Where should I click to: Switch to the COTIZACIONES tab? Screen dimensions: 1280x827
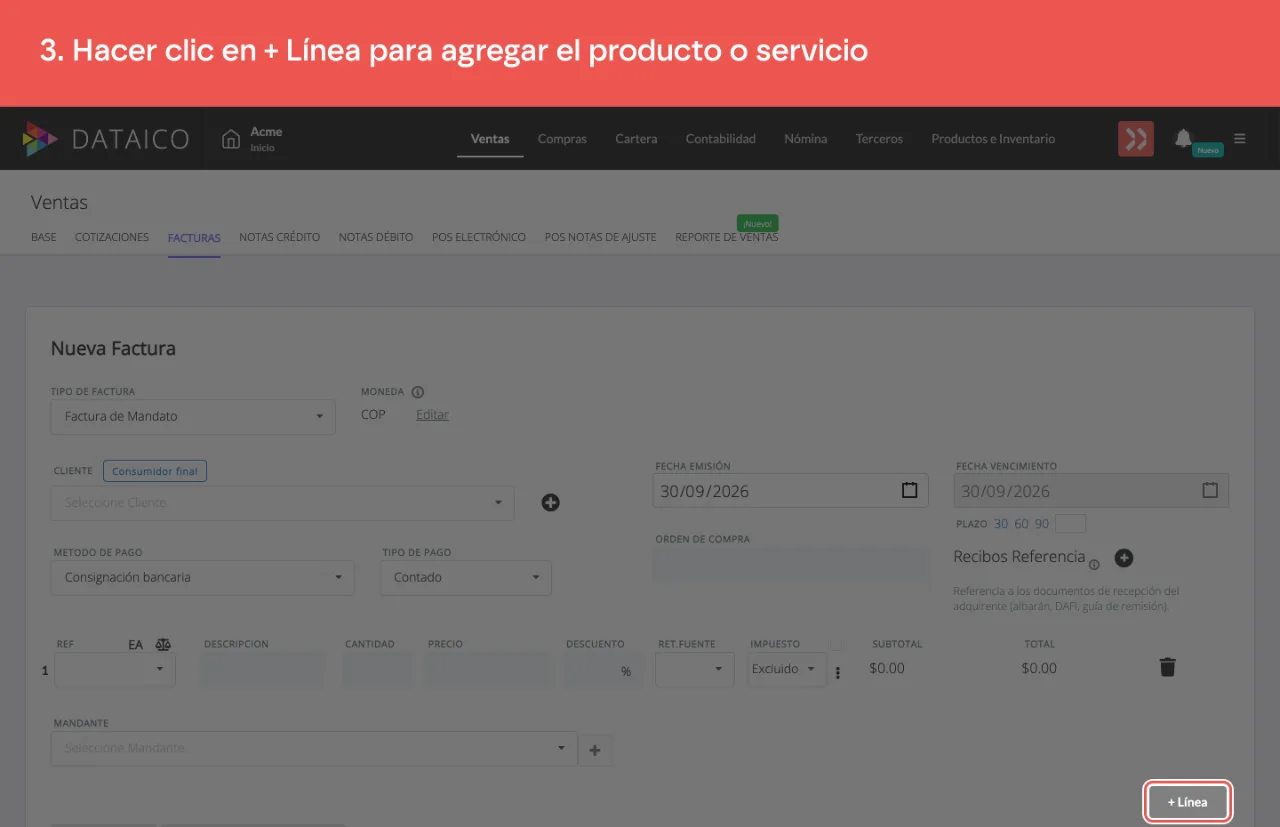[112, 237]
